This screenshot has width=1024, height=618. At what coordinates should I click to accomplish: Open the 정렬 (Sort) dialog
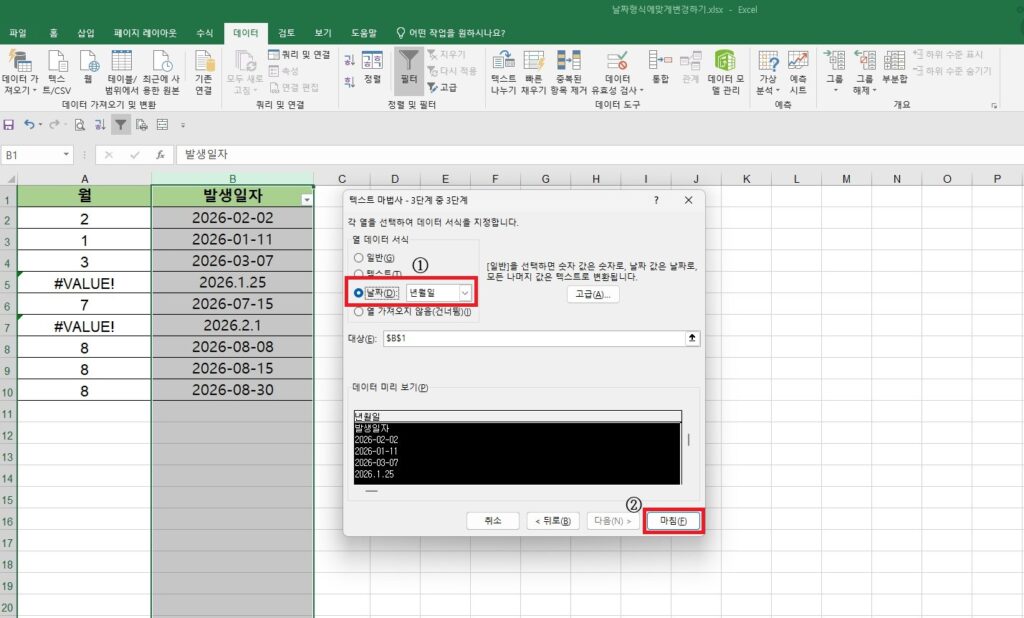pos(372,67)
